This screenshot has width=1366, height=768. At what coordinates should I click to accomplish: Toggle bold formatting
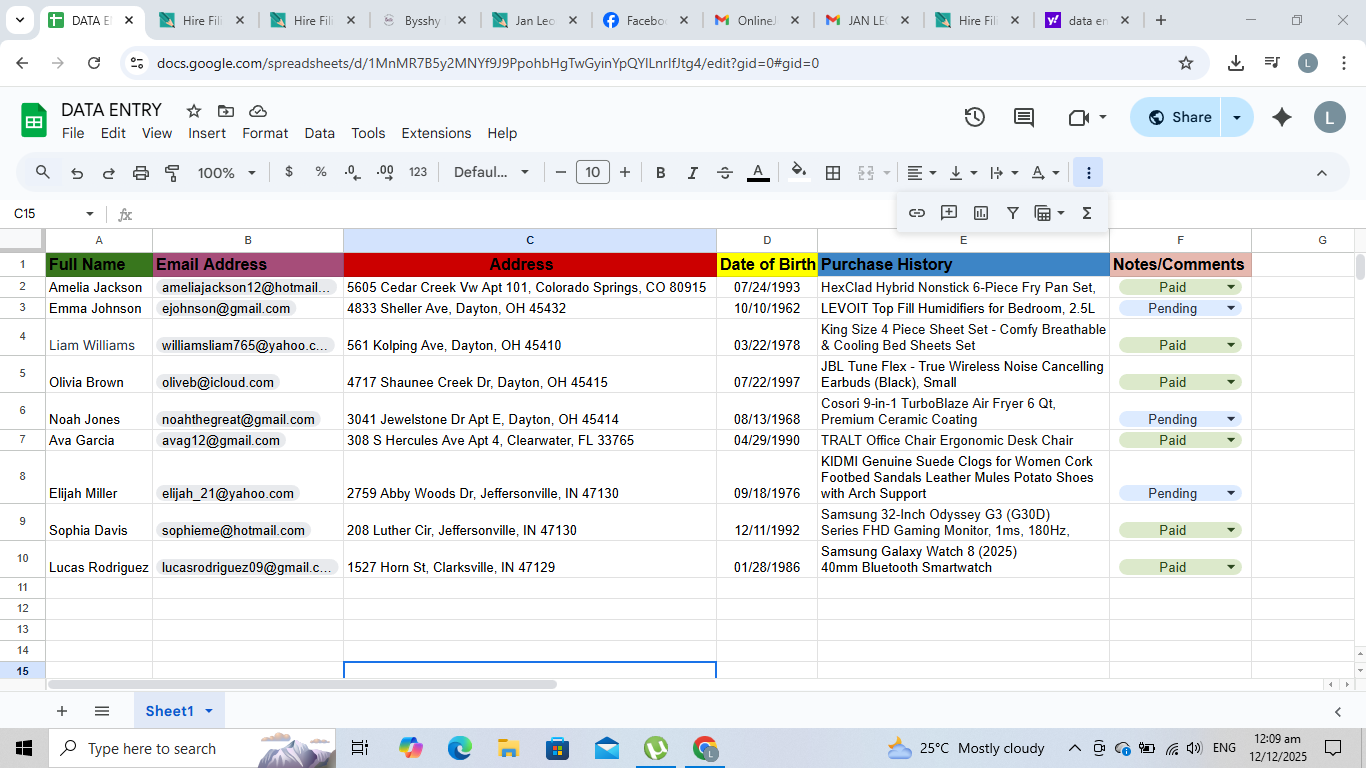(661, 173)
